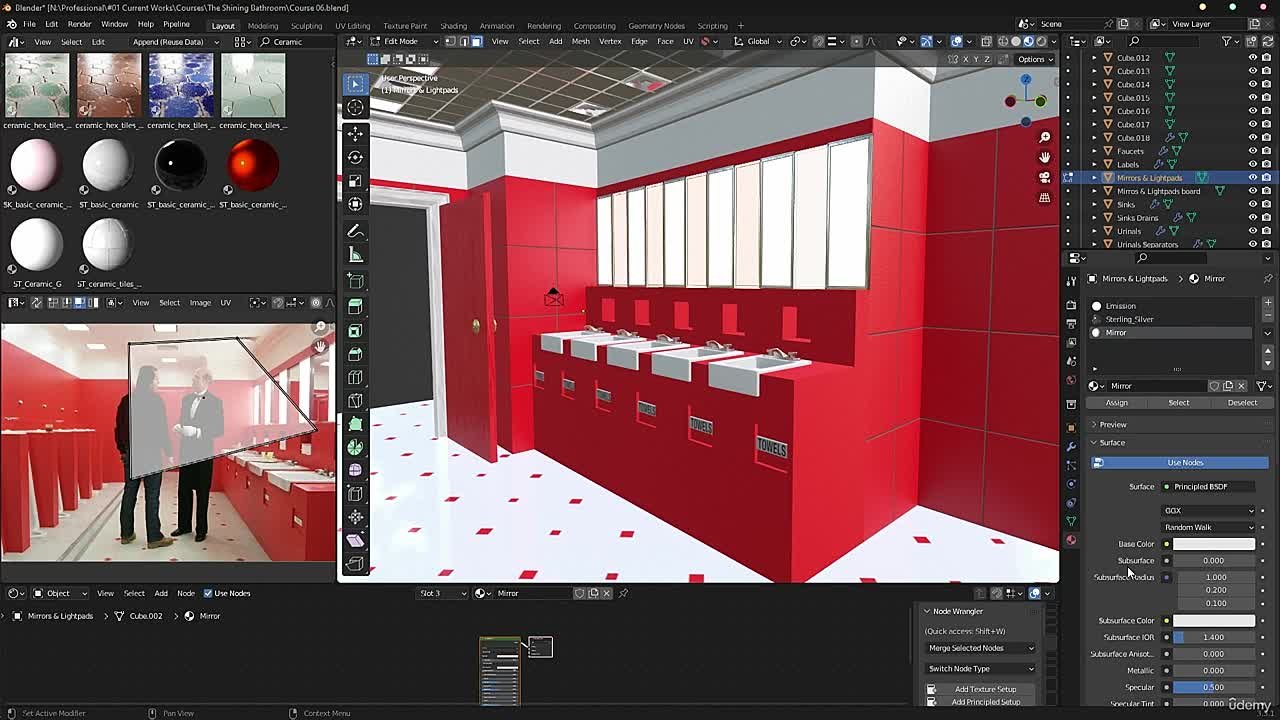
Task: Enable edge select mode
Action: pos(463,41)
